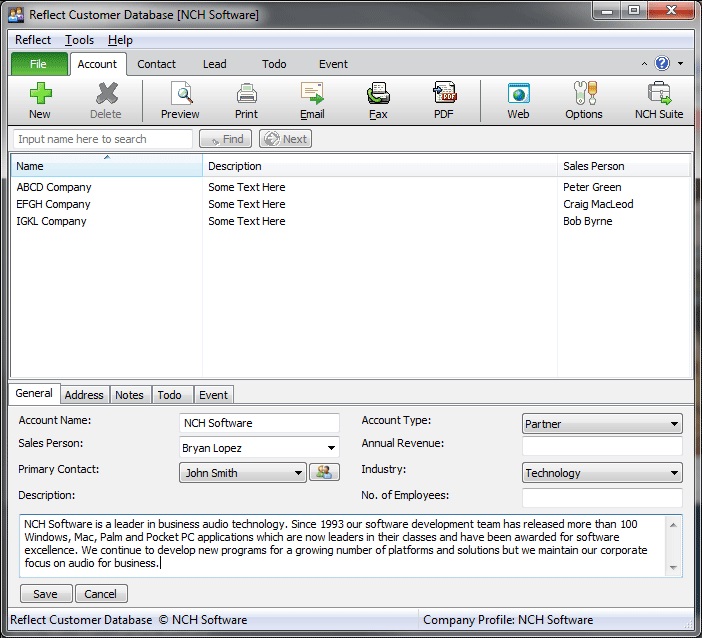
Task: Open the Address details tab
Action: [x=84, y=395]
